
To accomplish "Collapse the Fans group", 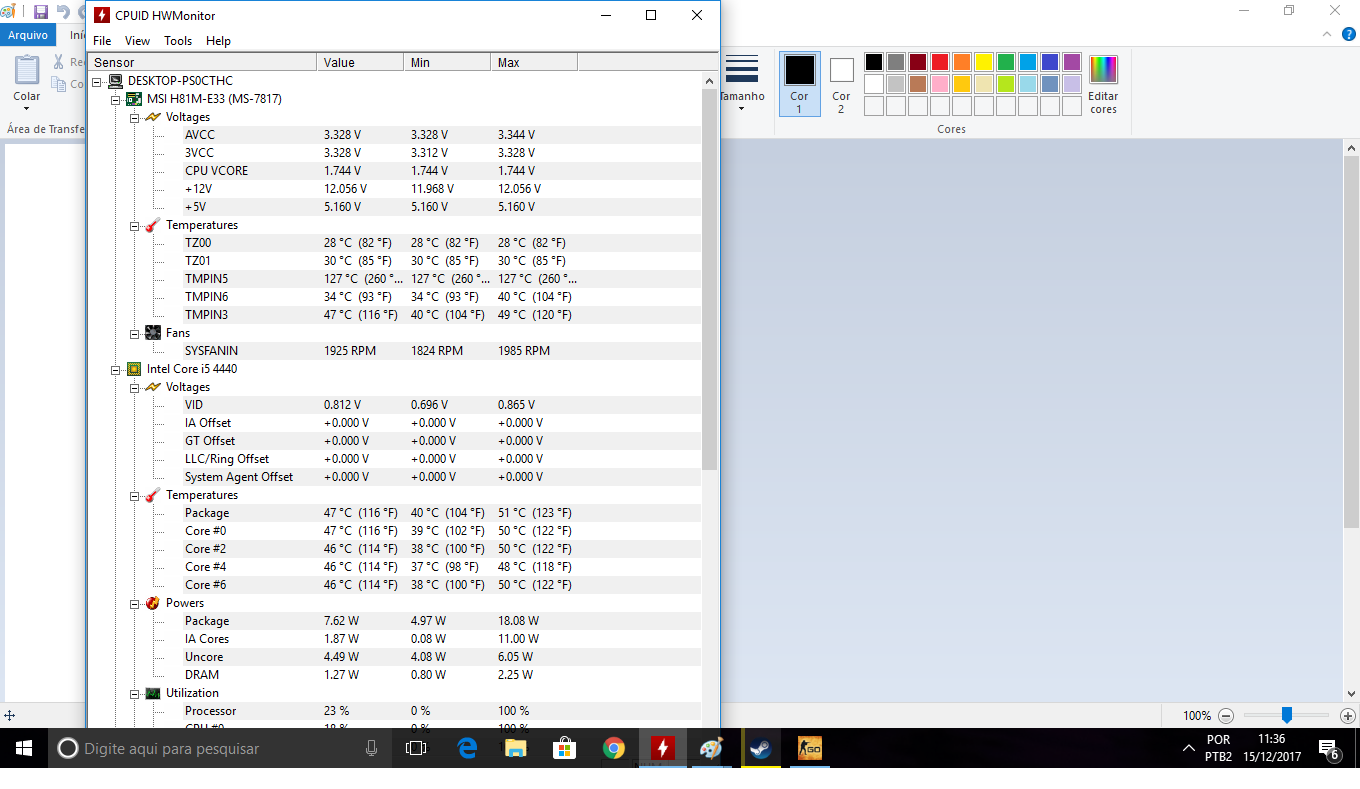I will click(x=134, y=333).
